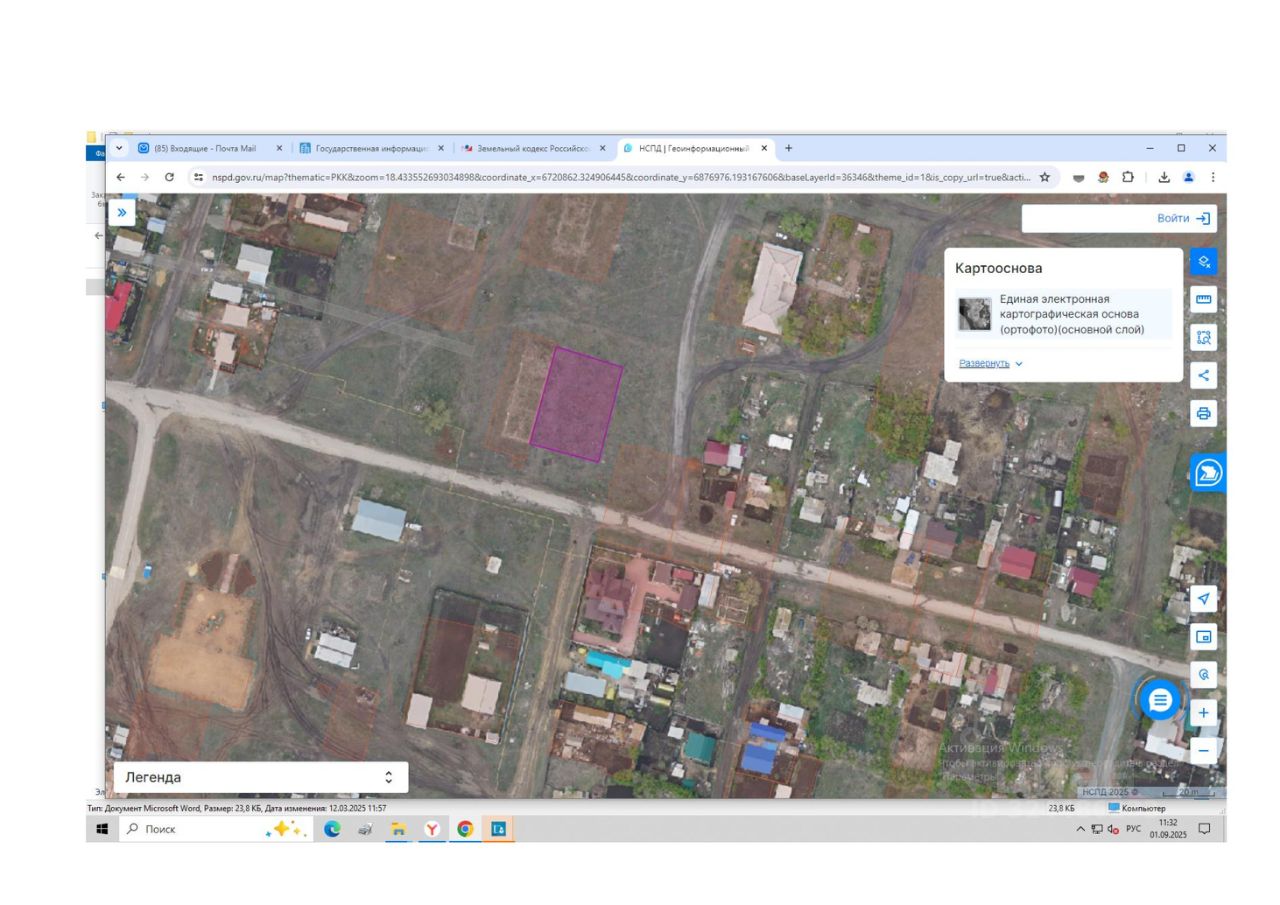Screen dimensions: 1280x905
Task: Open the browser extensions puzzle icon
Action: (x=1127, y=177)
